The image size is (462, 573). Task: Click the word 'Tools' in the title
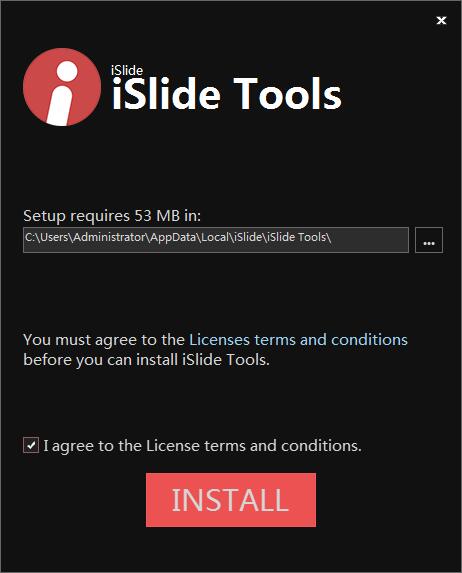point(287,94)
